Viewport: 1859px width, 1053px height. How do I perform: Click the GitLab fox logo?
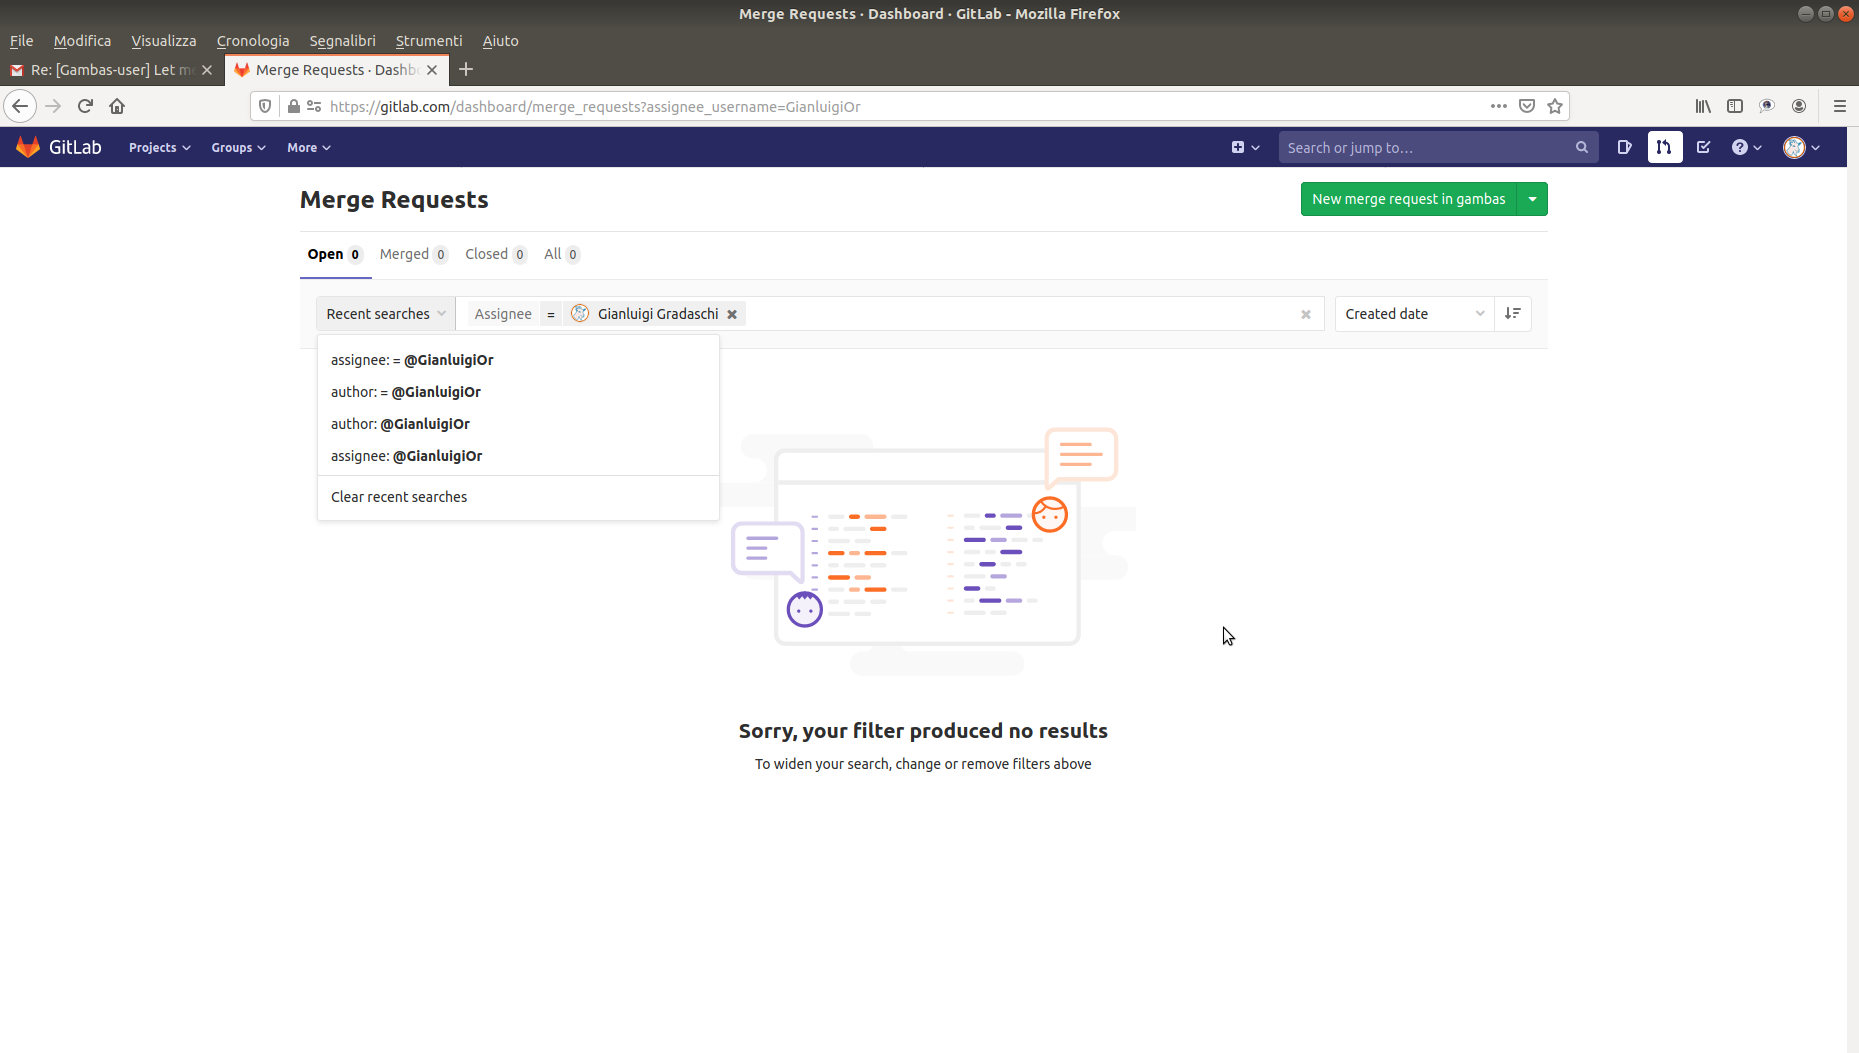pos(28,147)
